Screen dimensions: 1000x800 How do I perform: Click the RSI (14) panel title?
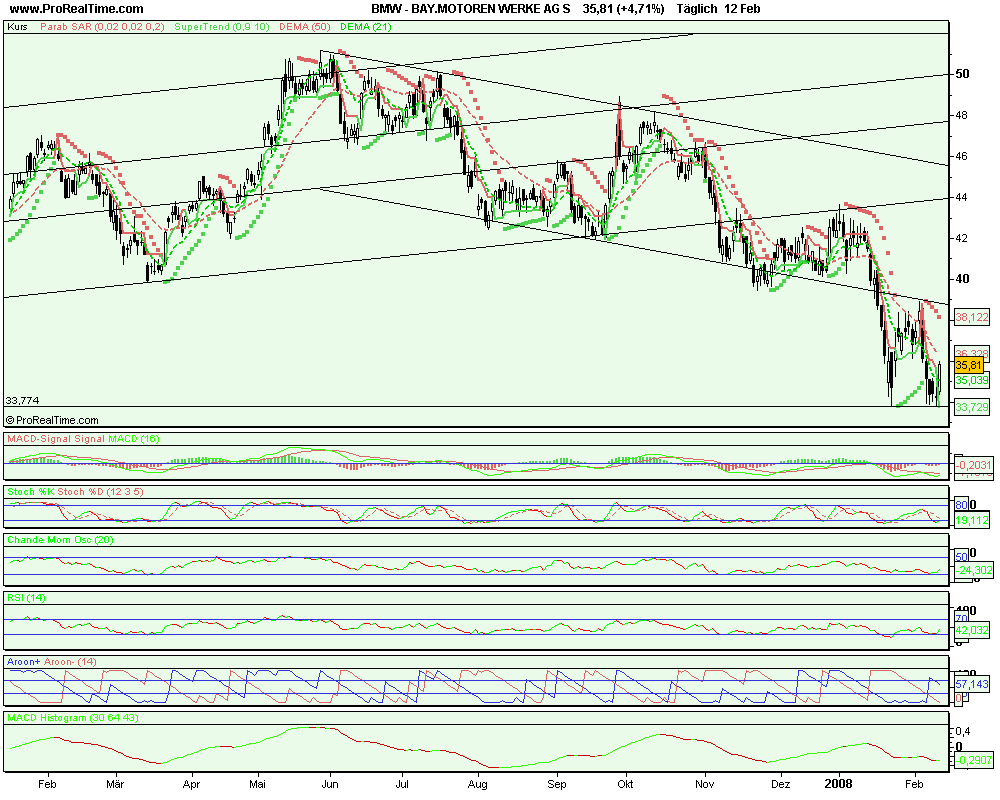tap(26, 598)
